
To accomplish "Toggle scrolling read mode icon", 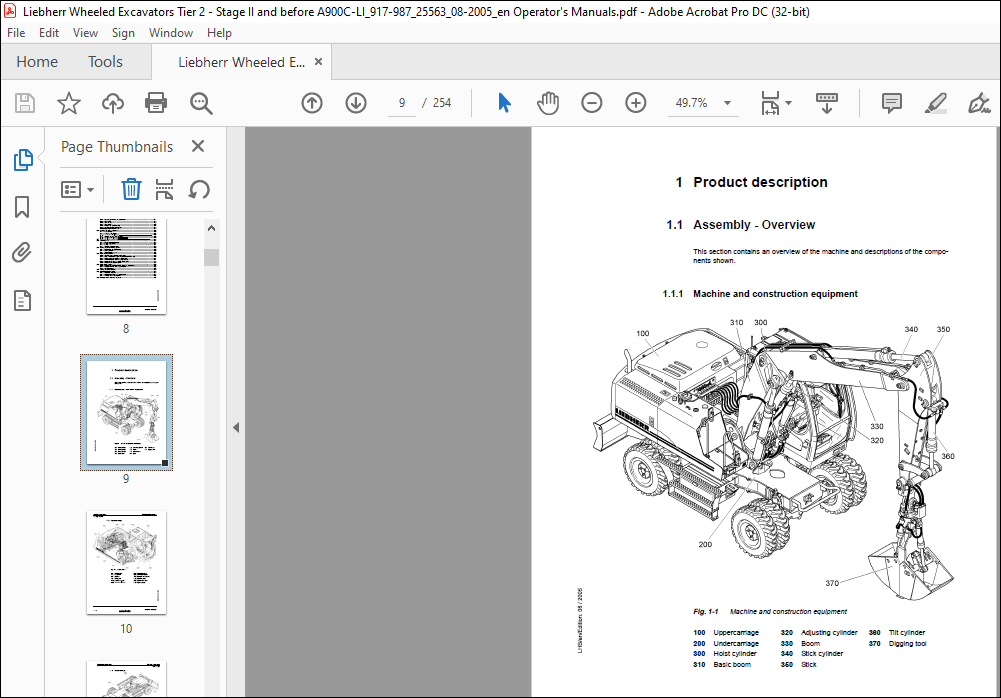I will click(827, 103).
